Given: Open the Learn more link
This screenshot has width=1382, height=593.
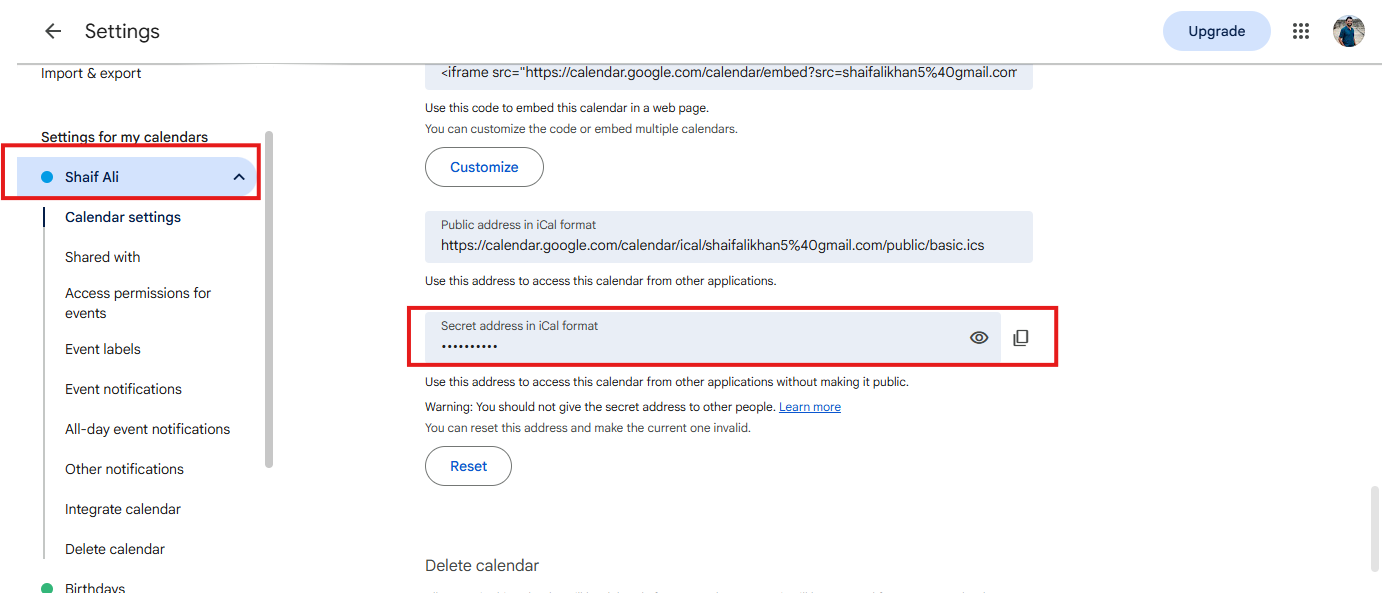Looking at the screenshot, I should click(810, 407).
